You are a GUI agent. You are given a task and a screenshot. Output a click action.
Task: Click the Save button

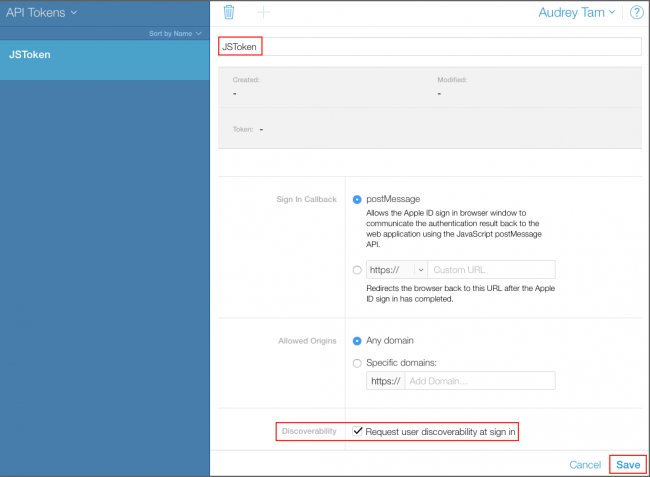(x=628, y=465)
